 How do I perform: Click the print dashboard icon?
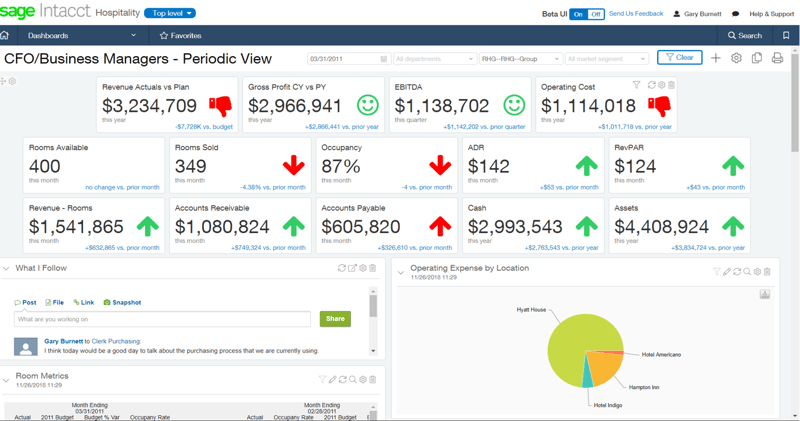tap(777, 59)
